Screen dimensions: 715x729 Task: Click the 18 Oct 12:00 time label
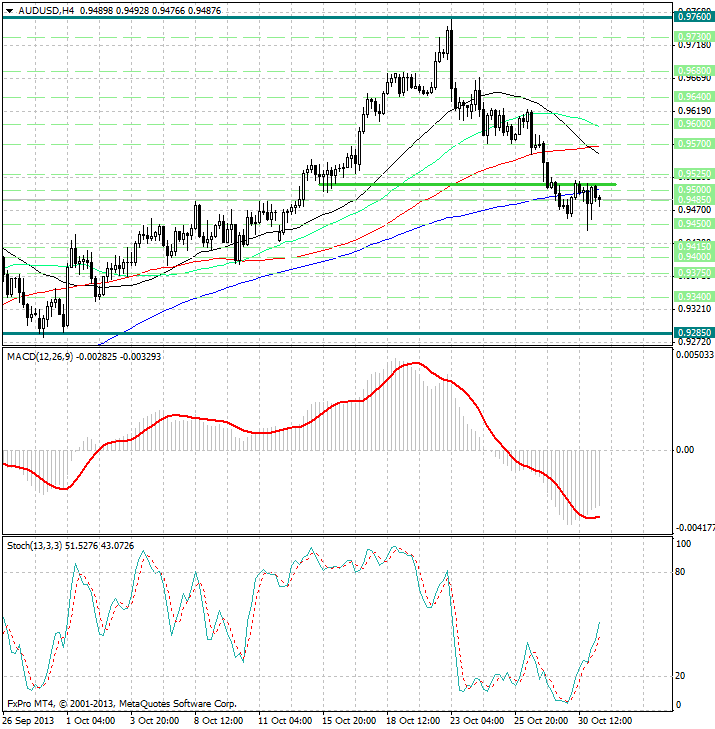[x=413, y=721]
